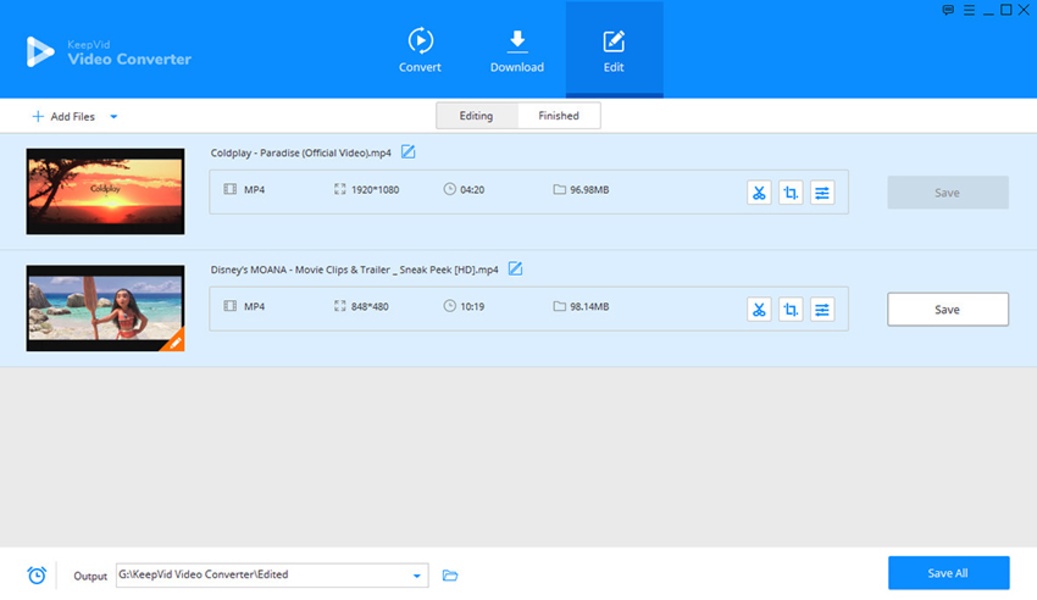The width and height of the screenshot is (1037, 600).
Task: Crop the MOANA video
Action: [790, 310]
